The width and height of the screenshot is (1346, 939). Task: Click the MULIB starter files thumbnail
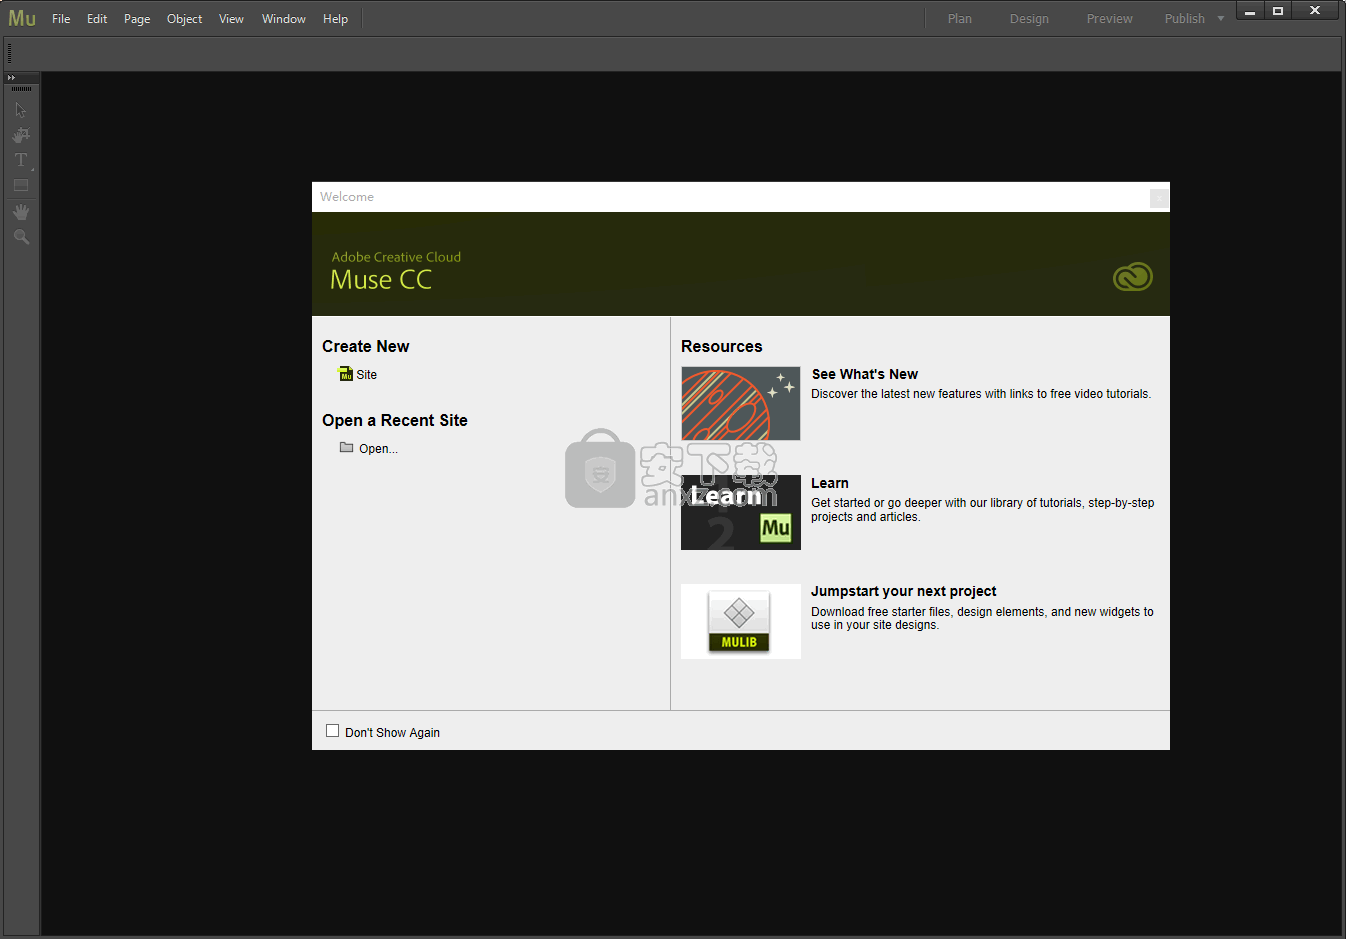pos(741,621)
